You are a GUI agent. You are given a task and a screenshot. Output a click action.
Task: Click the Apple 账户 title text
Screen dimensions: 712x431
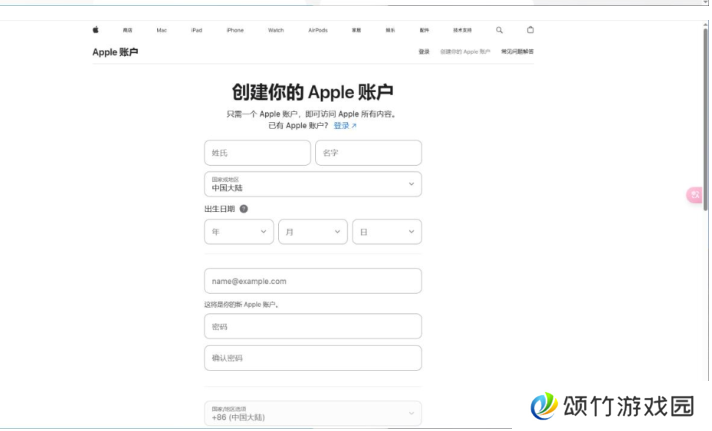pos(115,52)
